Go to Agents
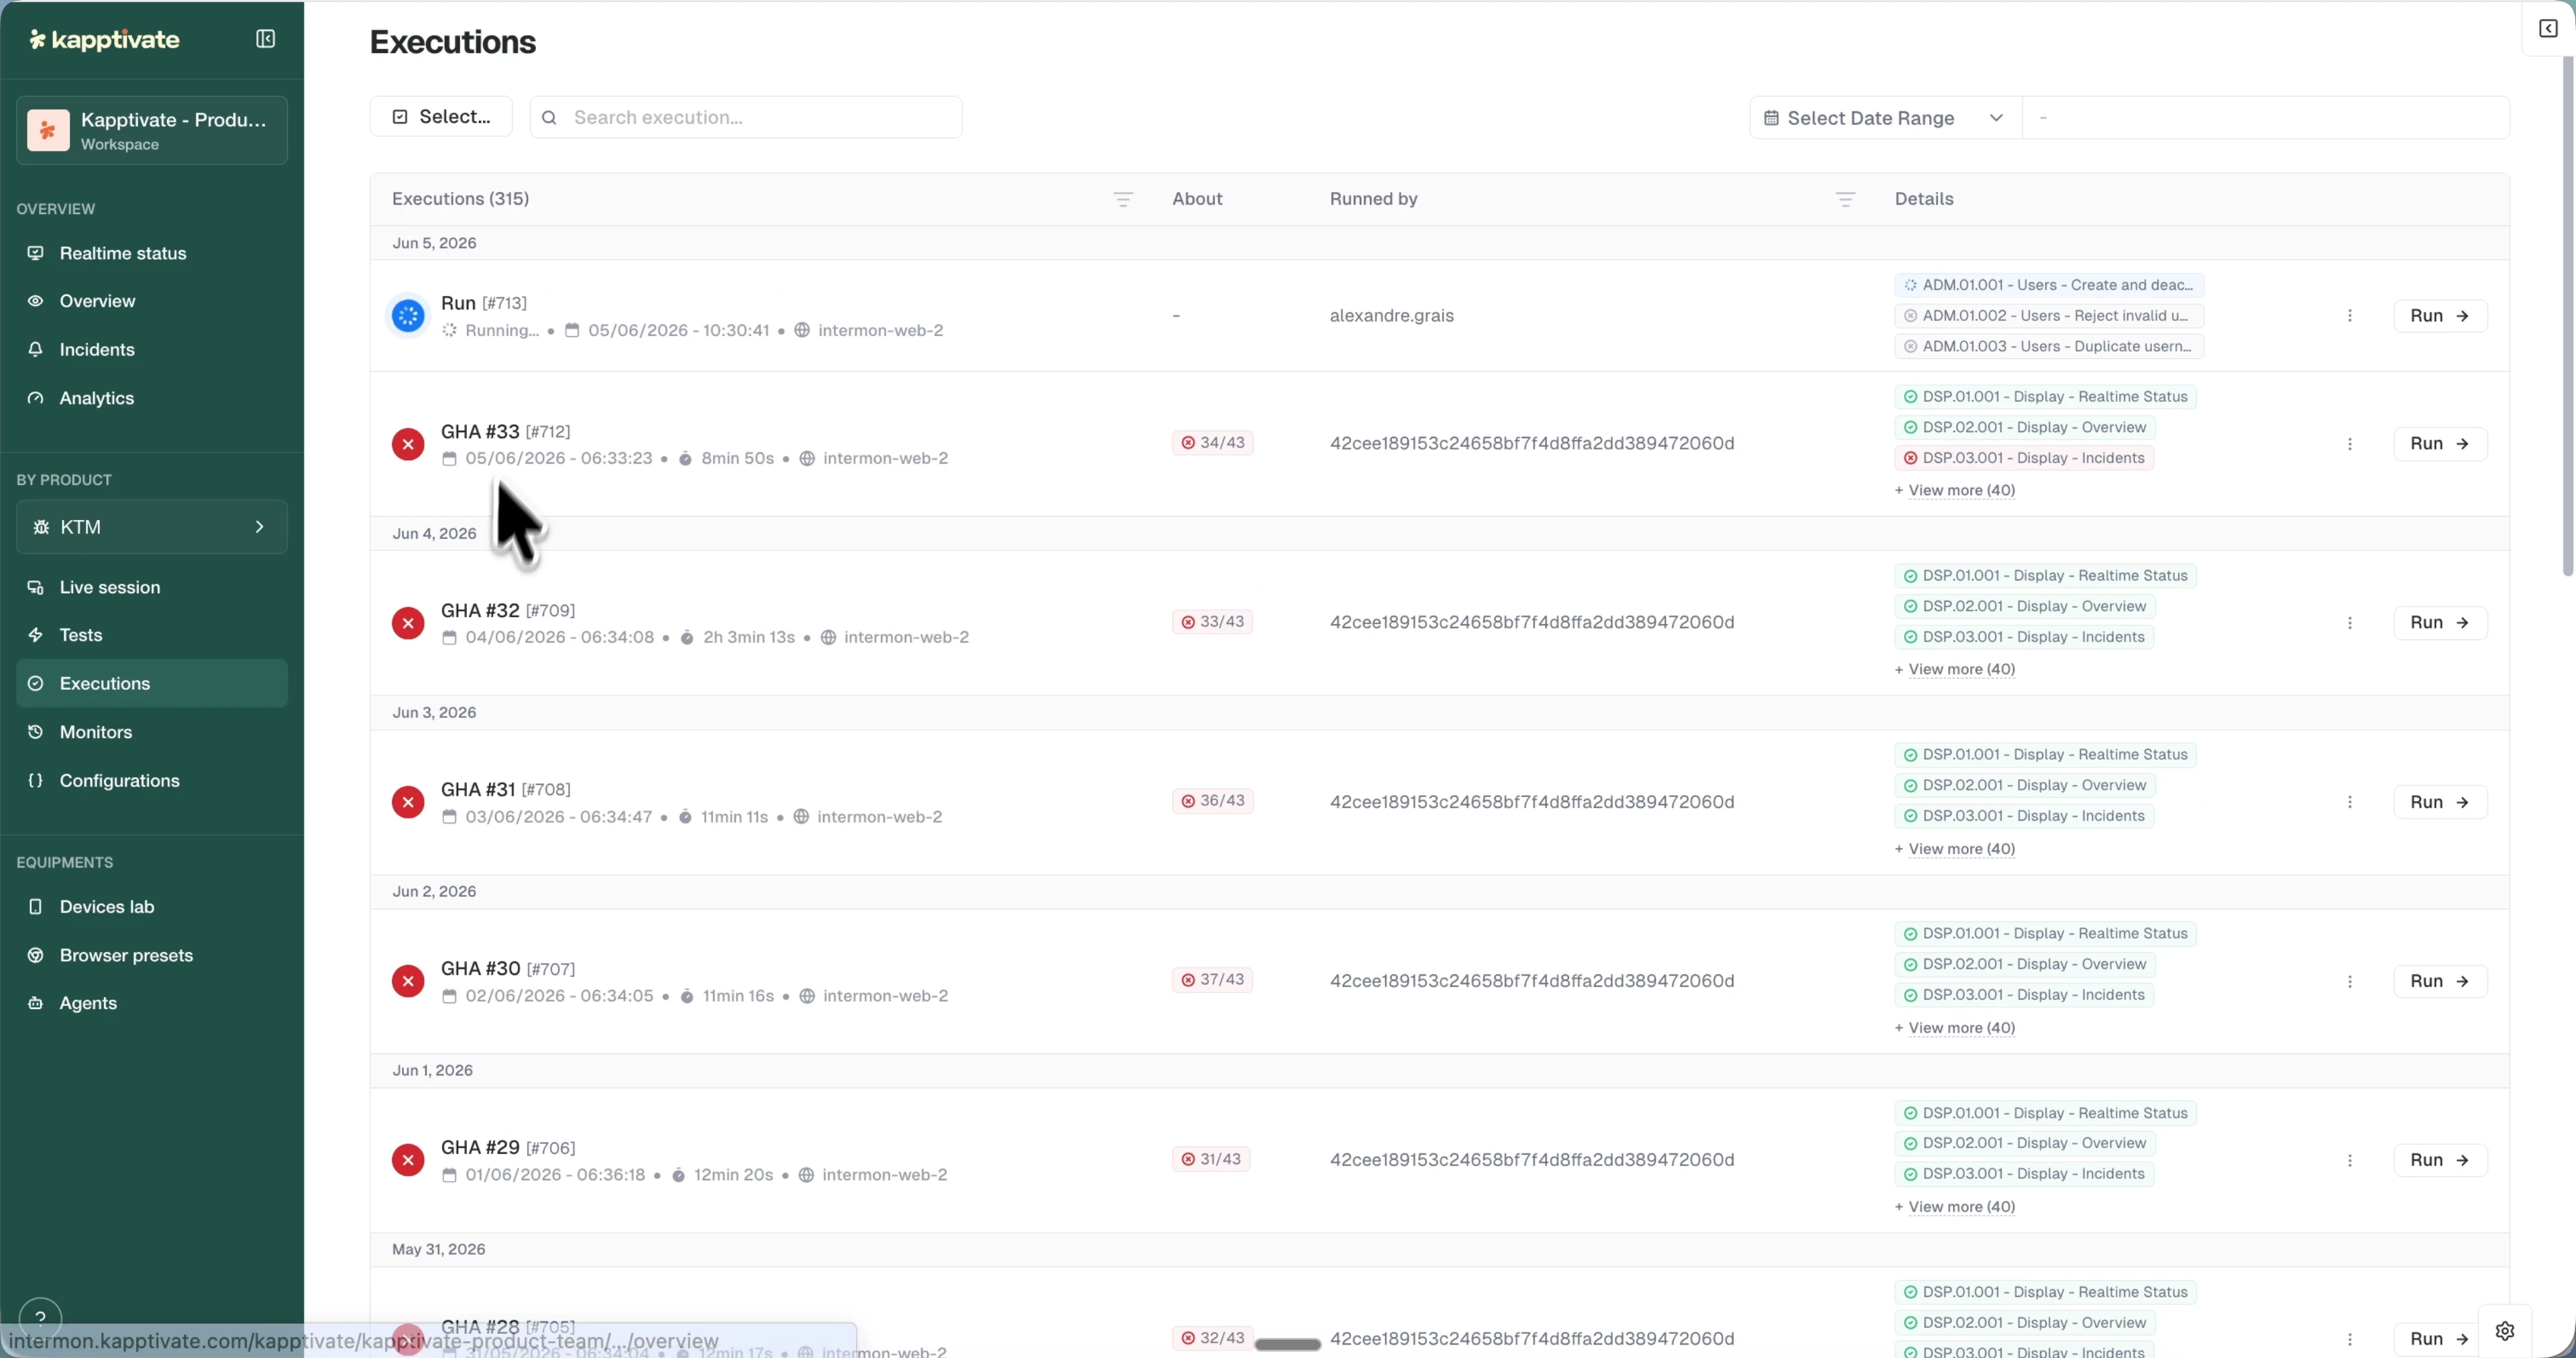2576x1358 pixels. (x=152, y=1003)
